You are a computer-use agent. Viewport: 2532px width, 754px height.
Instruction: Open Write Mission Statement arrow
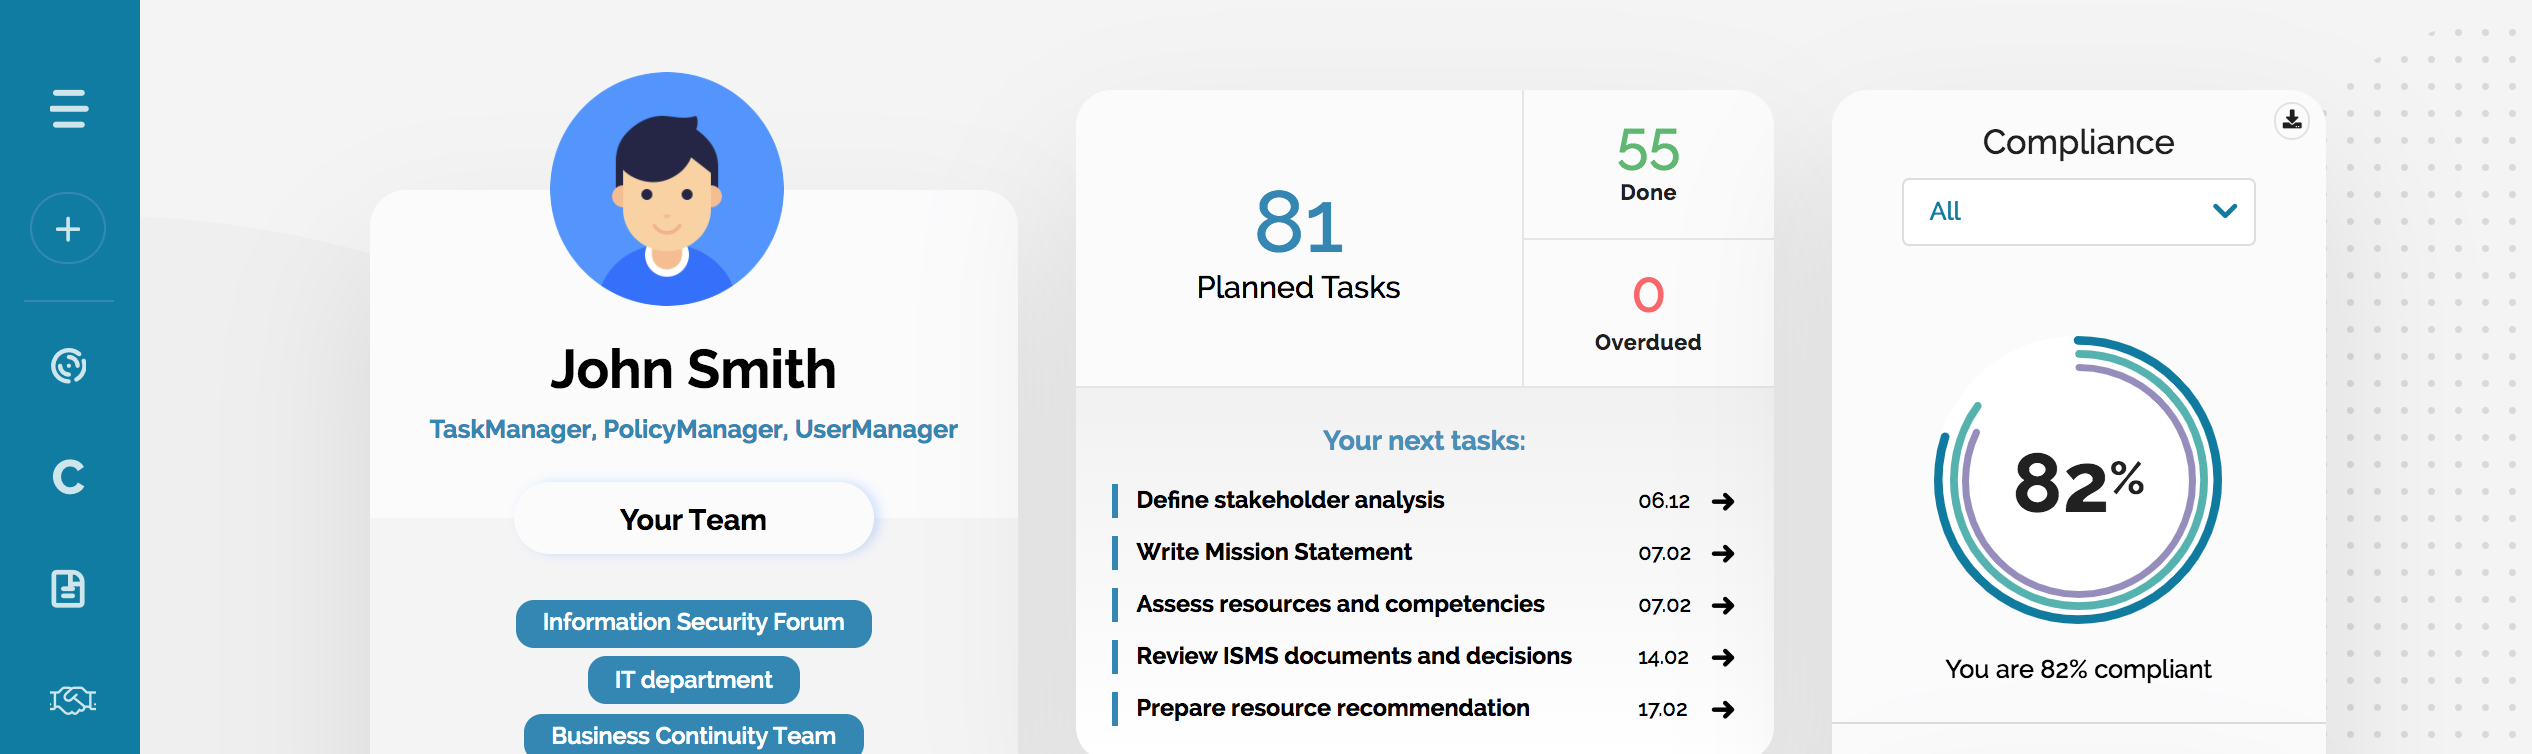pos(1723,553)
